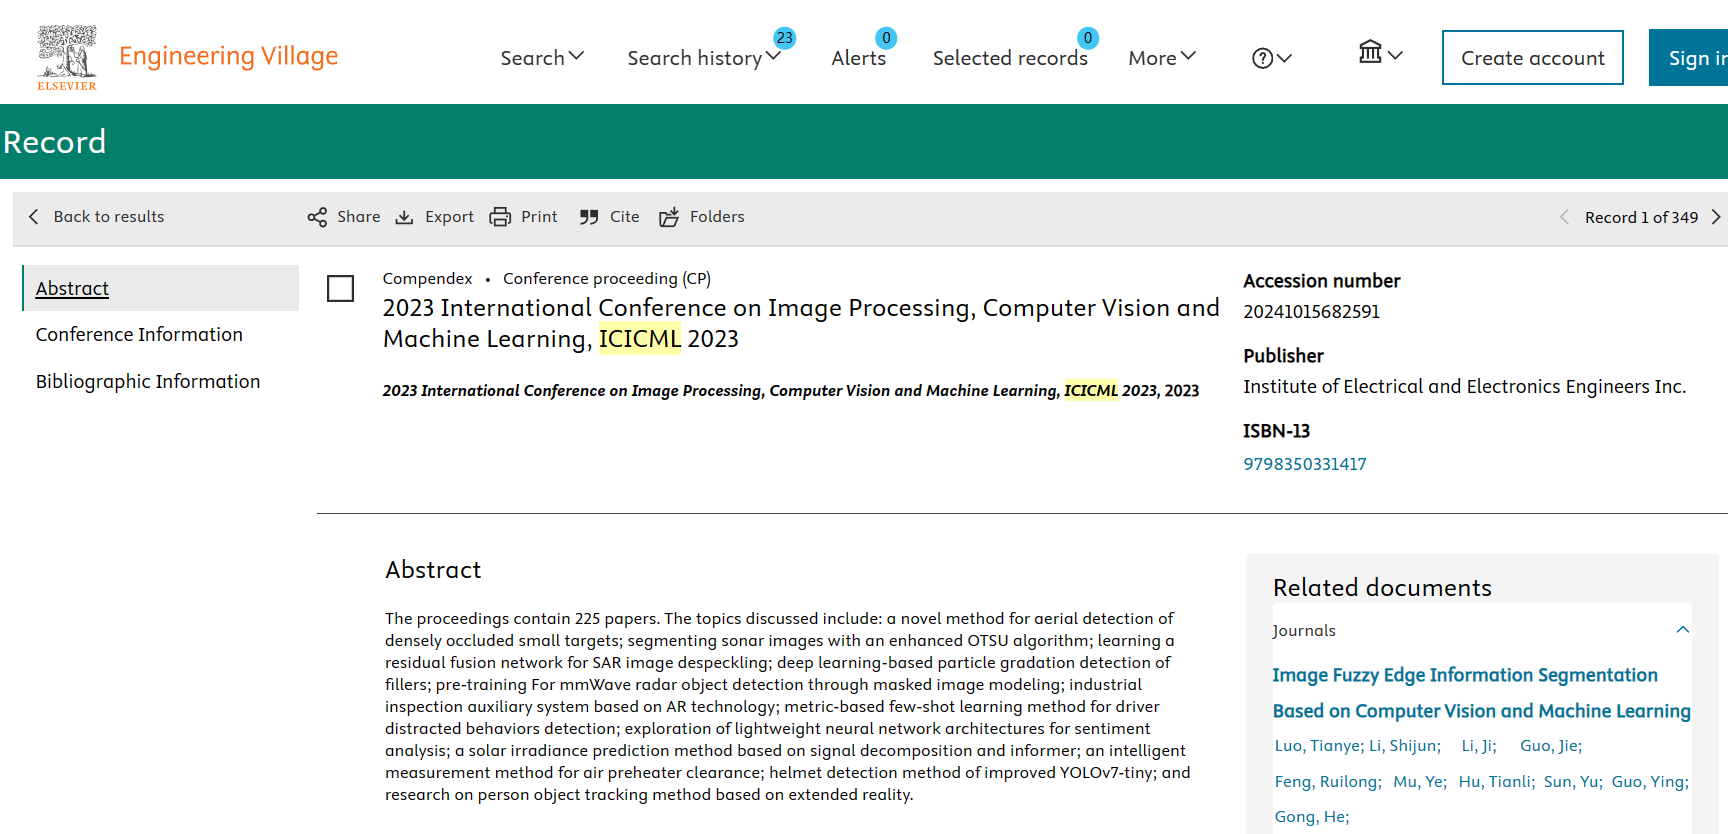
Task: Click author Li, Shijun
Action: (1404, 746)
